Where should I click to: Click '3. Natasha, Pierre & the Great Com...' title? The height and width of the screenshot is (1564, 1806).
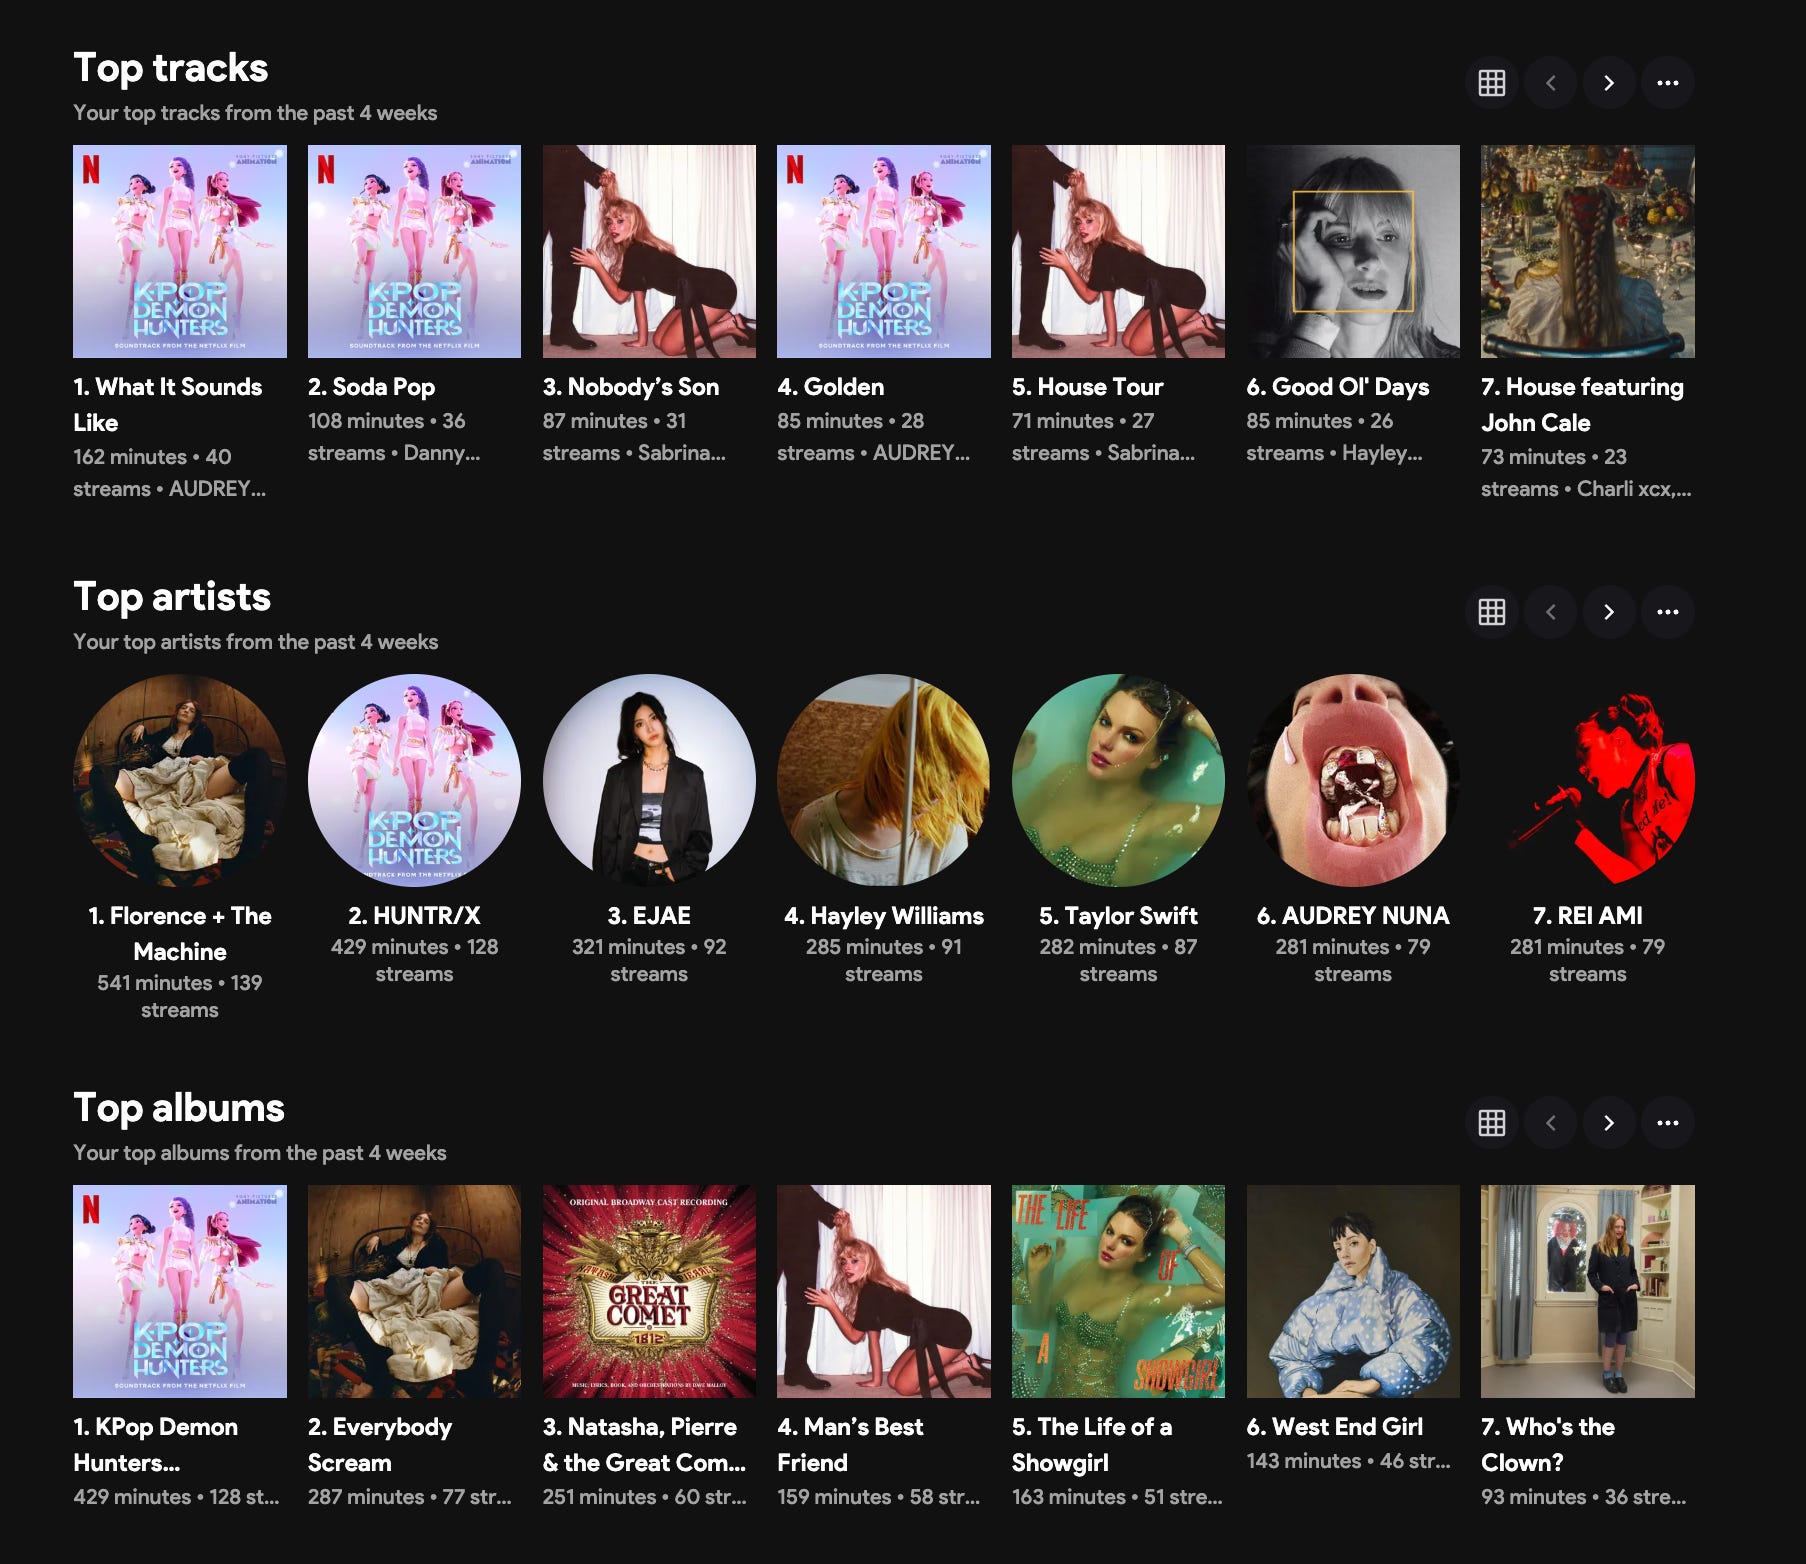pos(644,1444)
